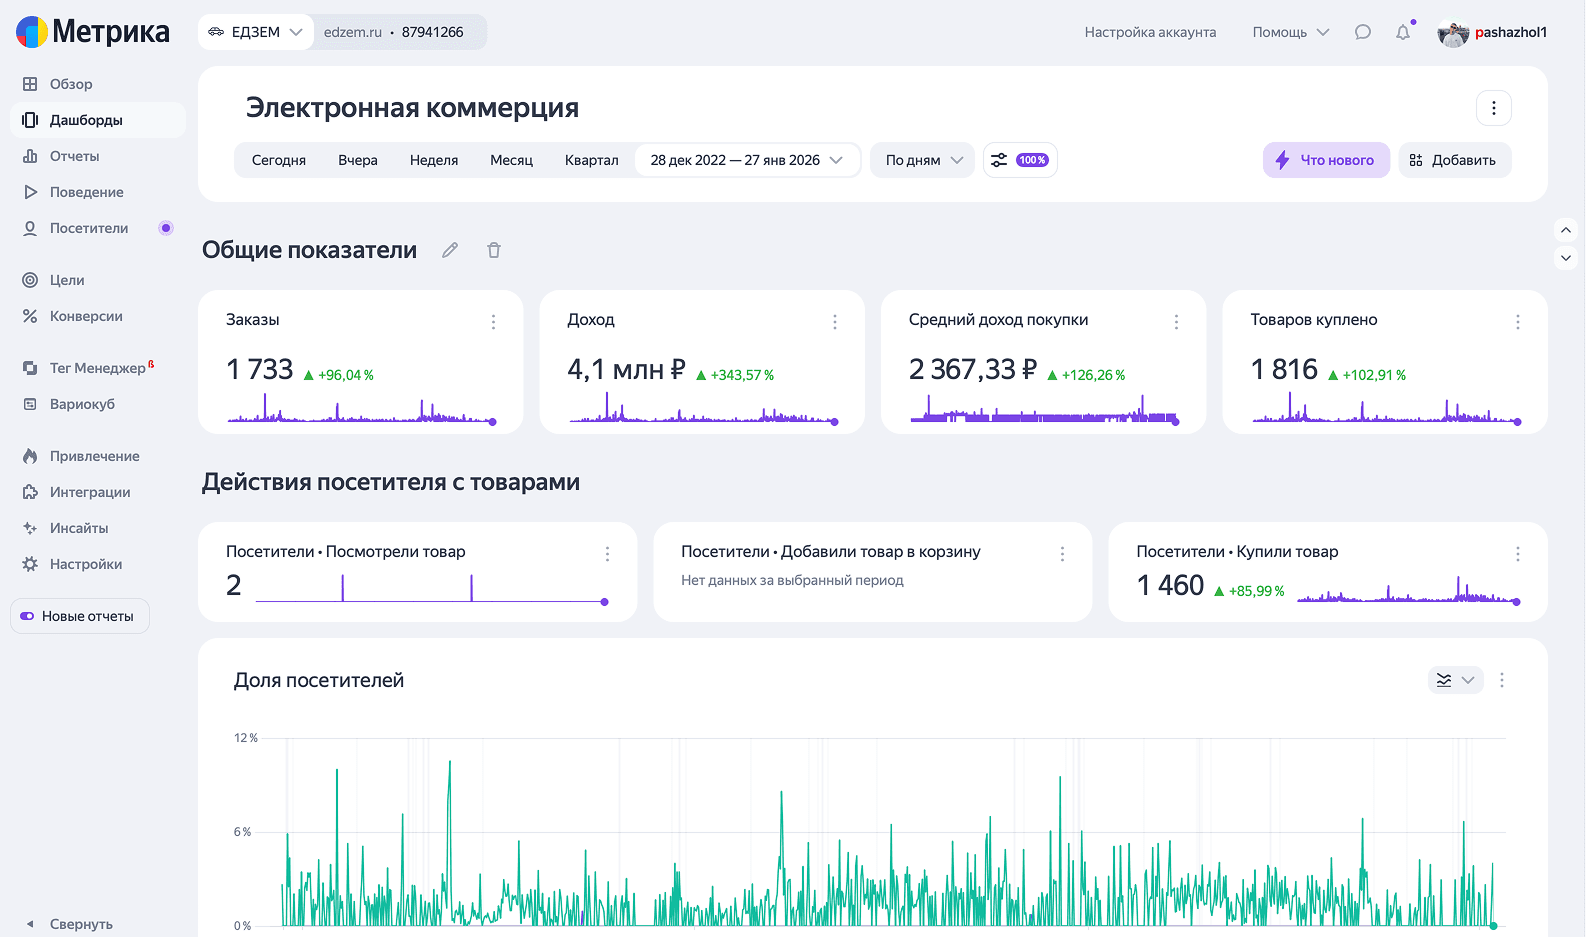Screen dimensions: 1586x937
Task: Click the Заказы sparkline chart
Action: 362,408
